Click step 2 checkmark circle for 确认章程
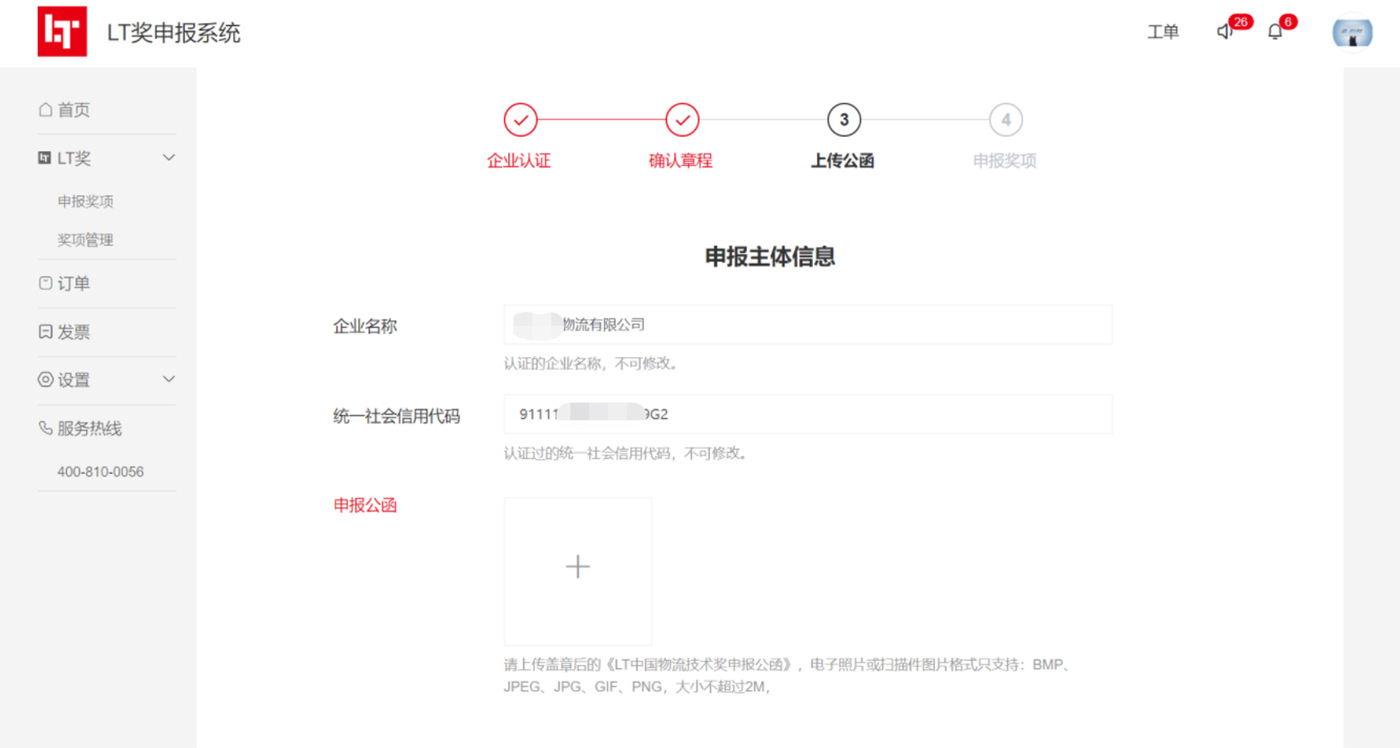The width and height of the screenshot is (1400, 748). tap(682, 120)
